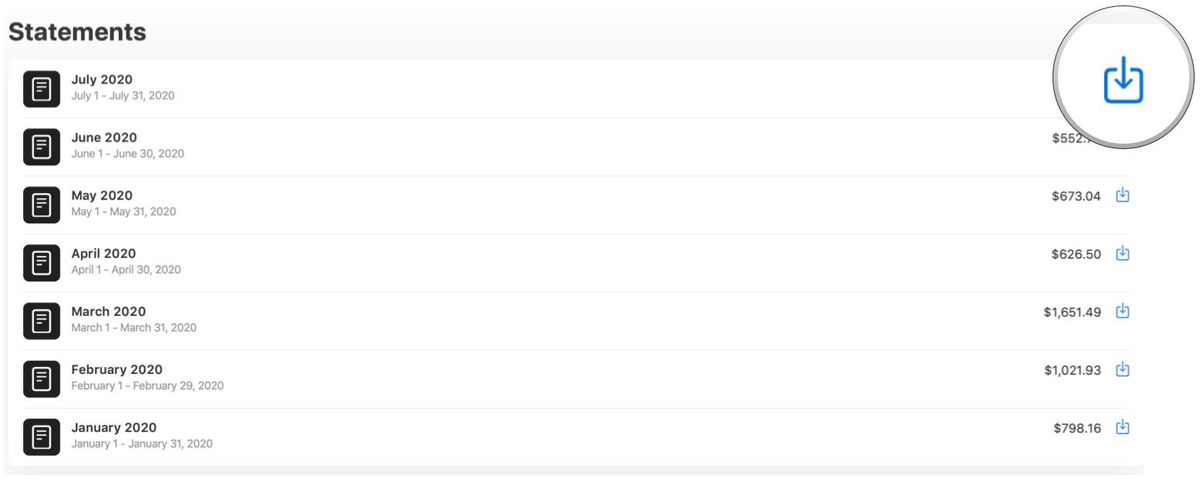Screen dimensions: 1200x479
Task: Click the June 2020 document icon
Action: tap(41, 147)
